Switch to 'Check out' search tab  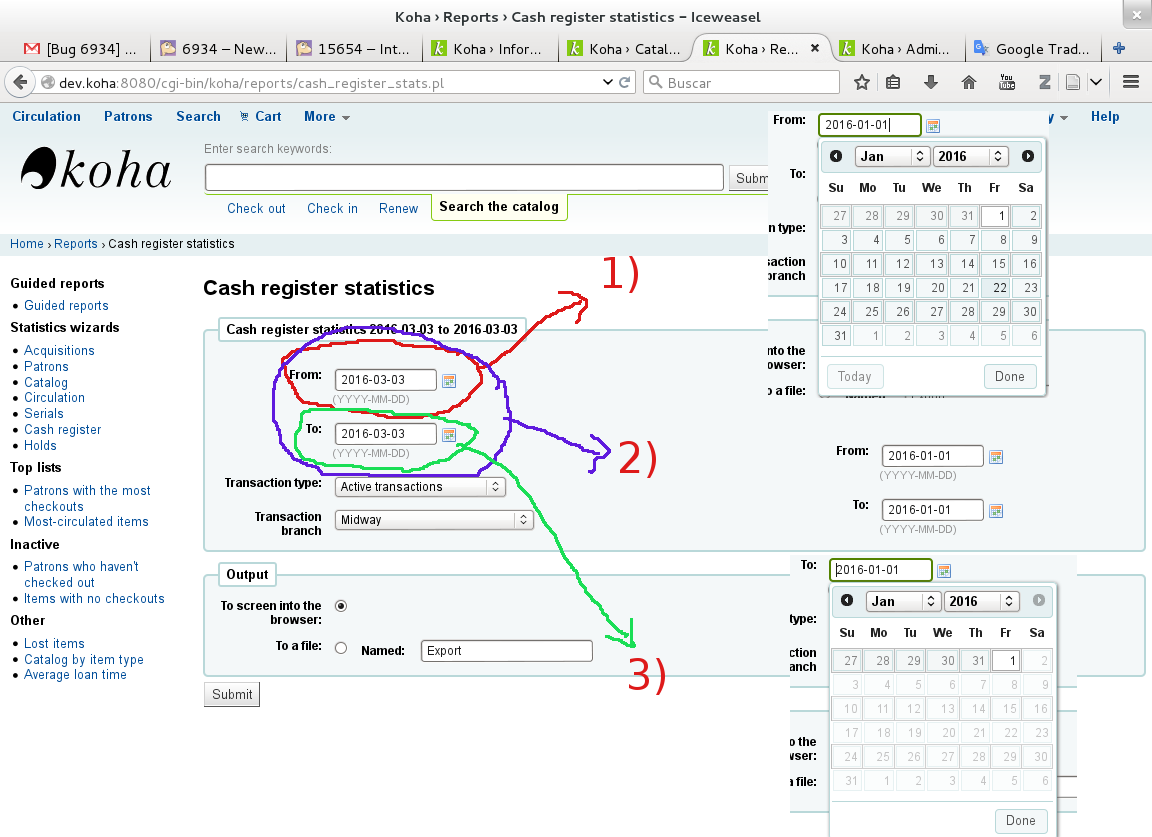pos(256,208)
